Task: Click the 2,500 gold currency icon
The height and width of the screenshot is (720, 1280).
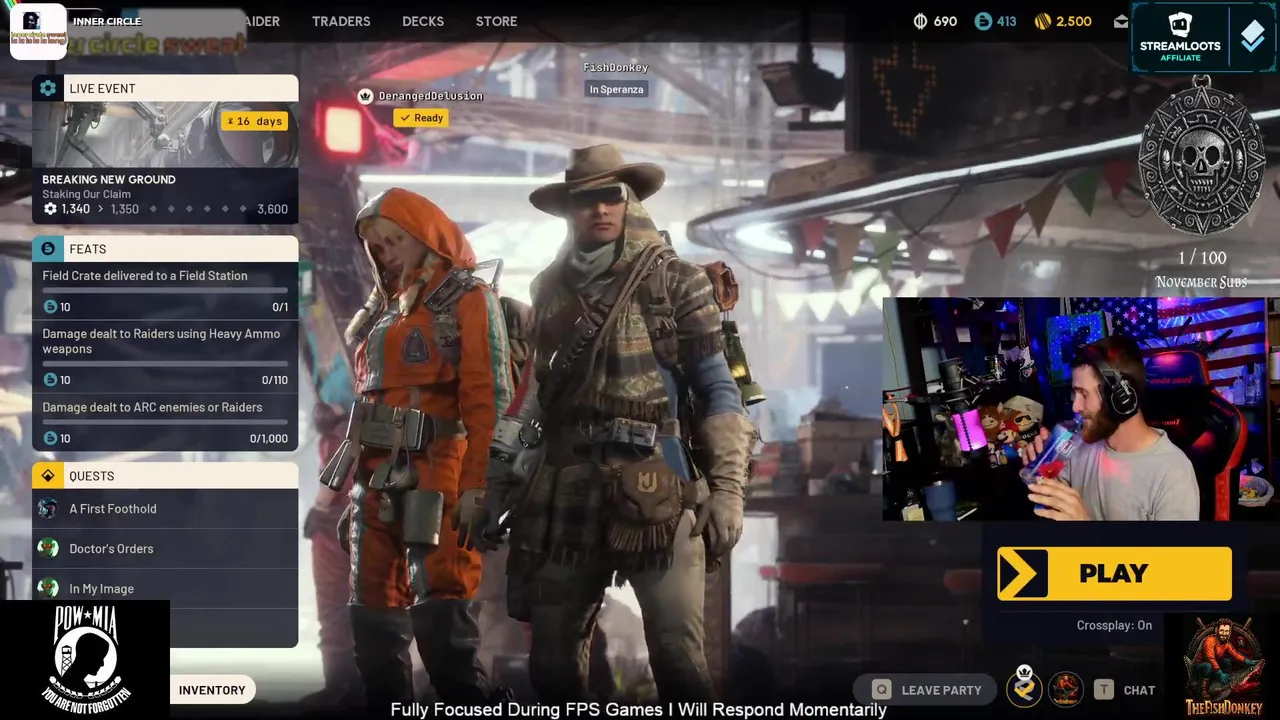Action: click(x=1043, y=21)
